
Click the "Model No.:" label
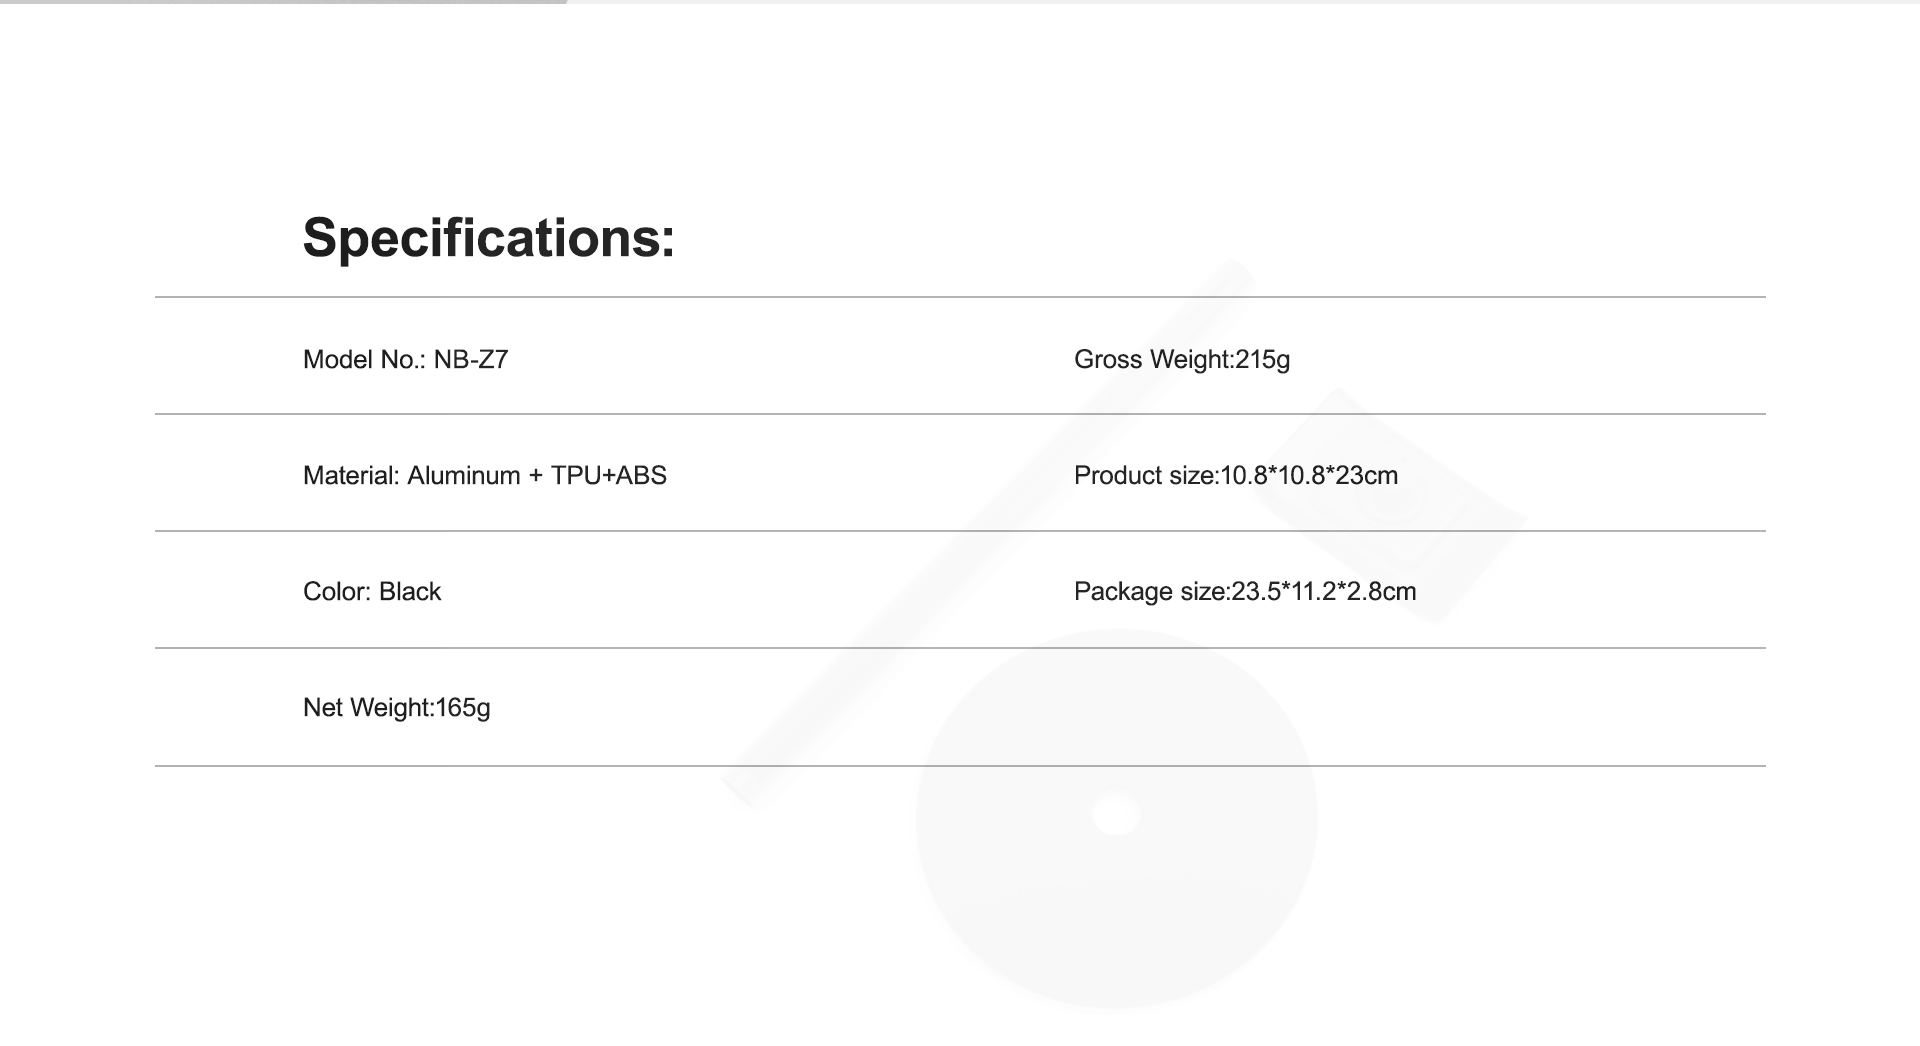[x=364, y=360]
